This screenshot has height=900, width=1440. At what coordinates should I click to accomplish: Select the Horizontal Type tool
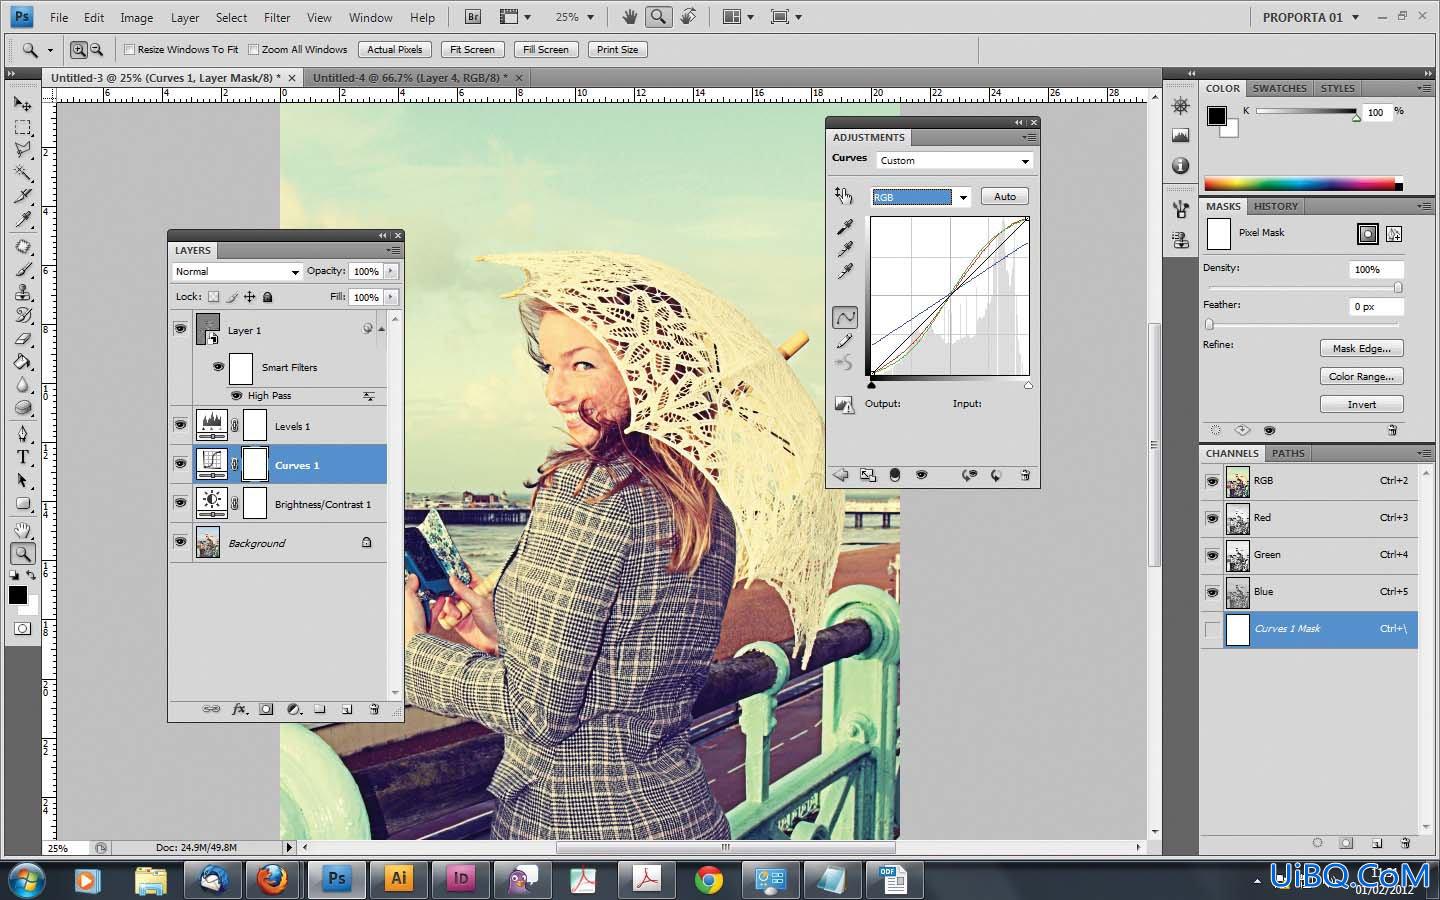point(22,457)
